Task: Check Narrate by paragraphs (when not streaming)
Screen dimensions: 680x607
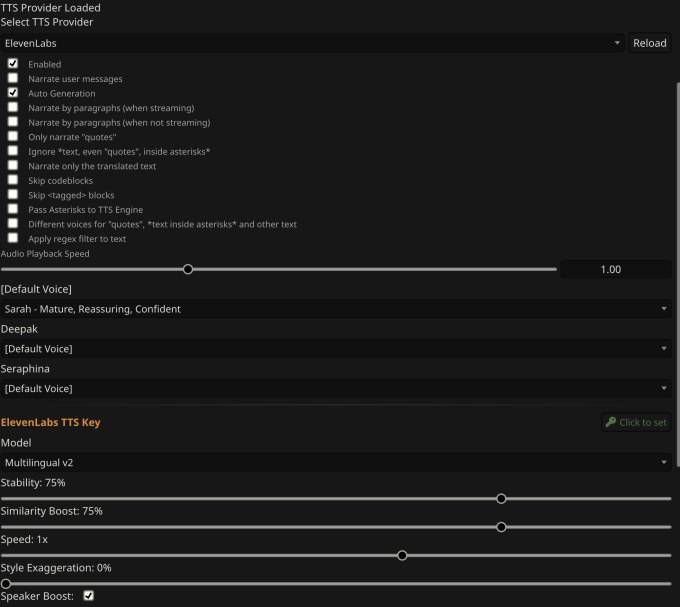Action: point(13,122)
